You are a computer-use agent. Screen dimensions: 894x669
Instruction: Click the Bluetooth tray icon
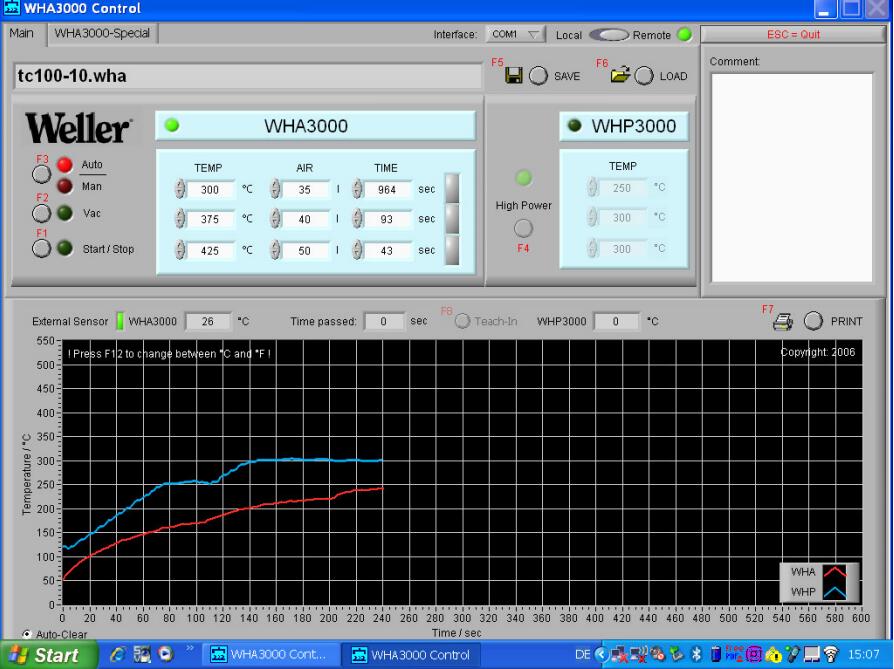click(x=696, y=654)
